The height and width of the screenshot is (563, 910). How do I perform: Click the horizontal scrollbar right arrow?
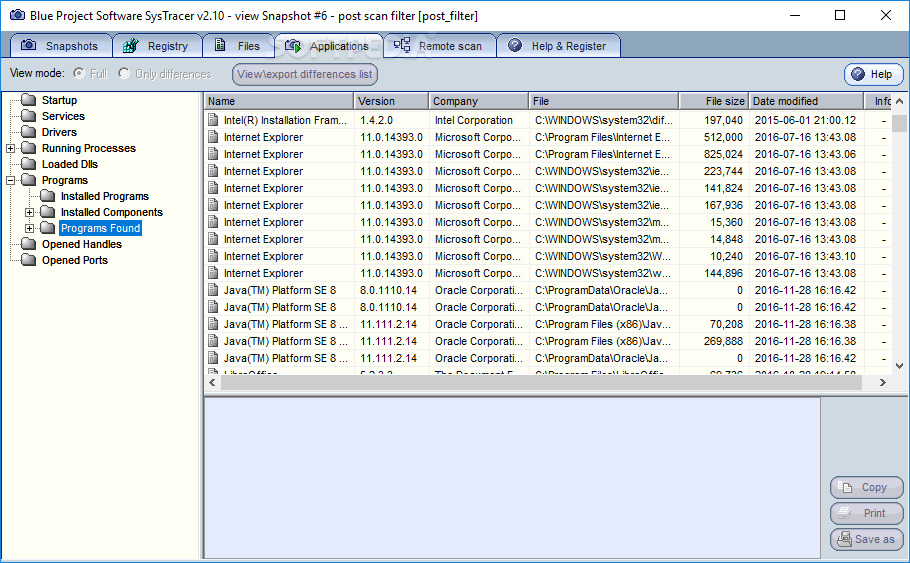883,382
